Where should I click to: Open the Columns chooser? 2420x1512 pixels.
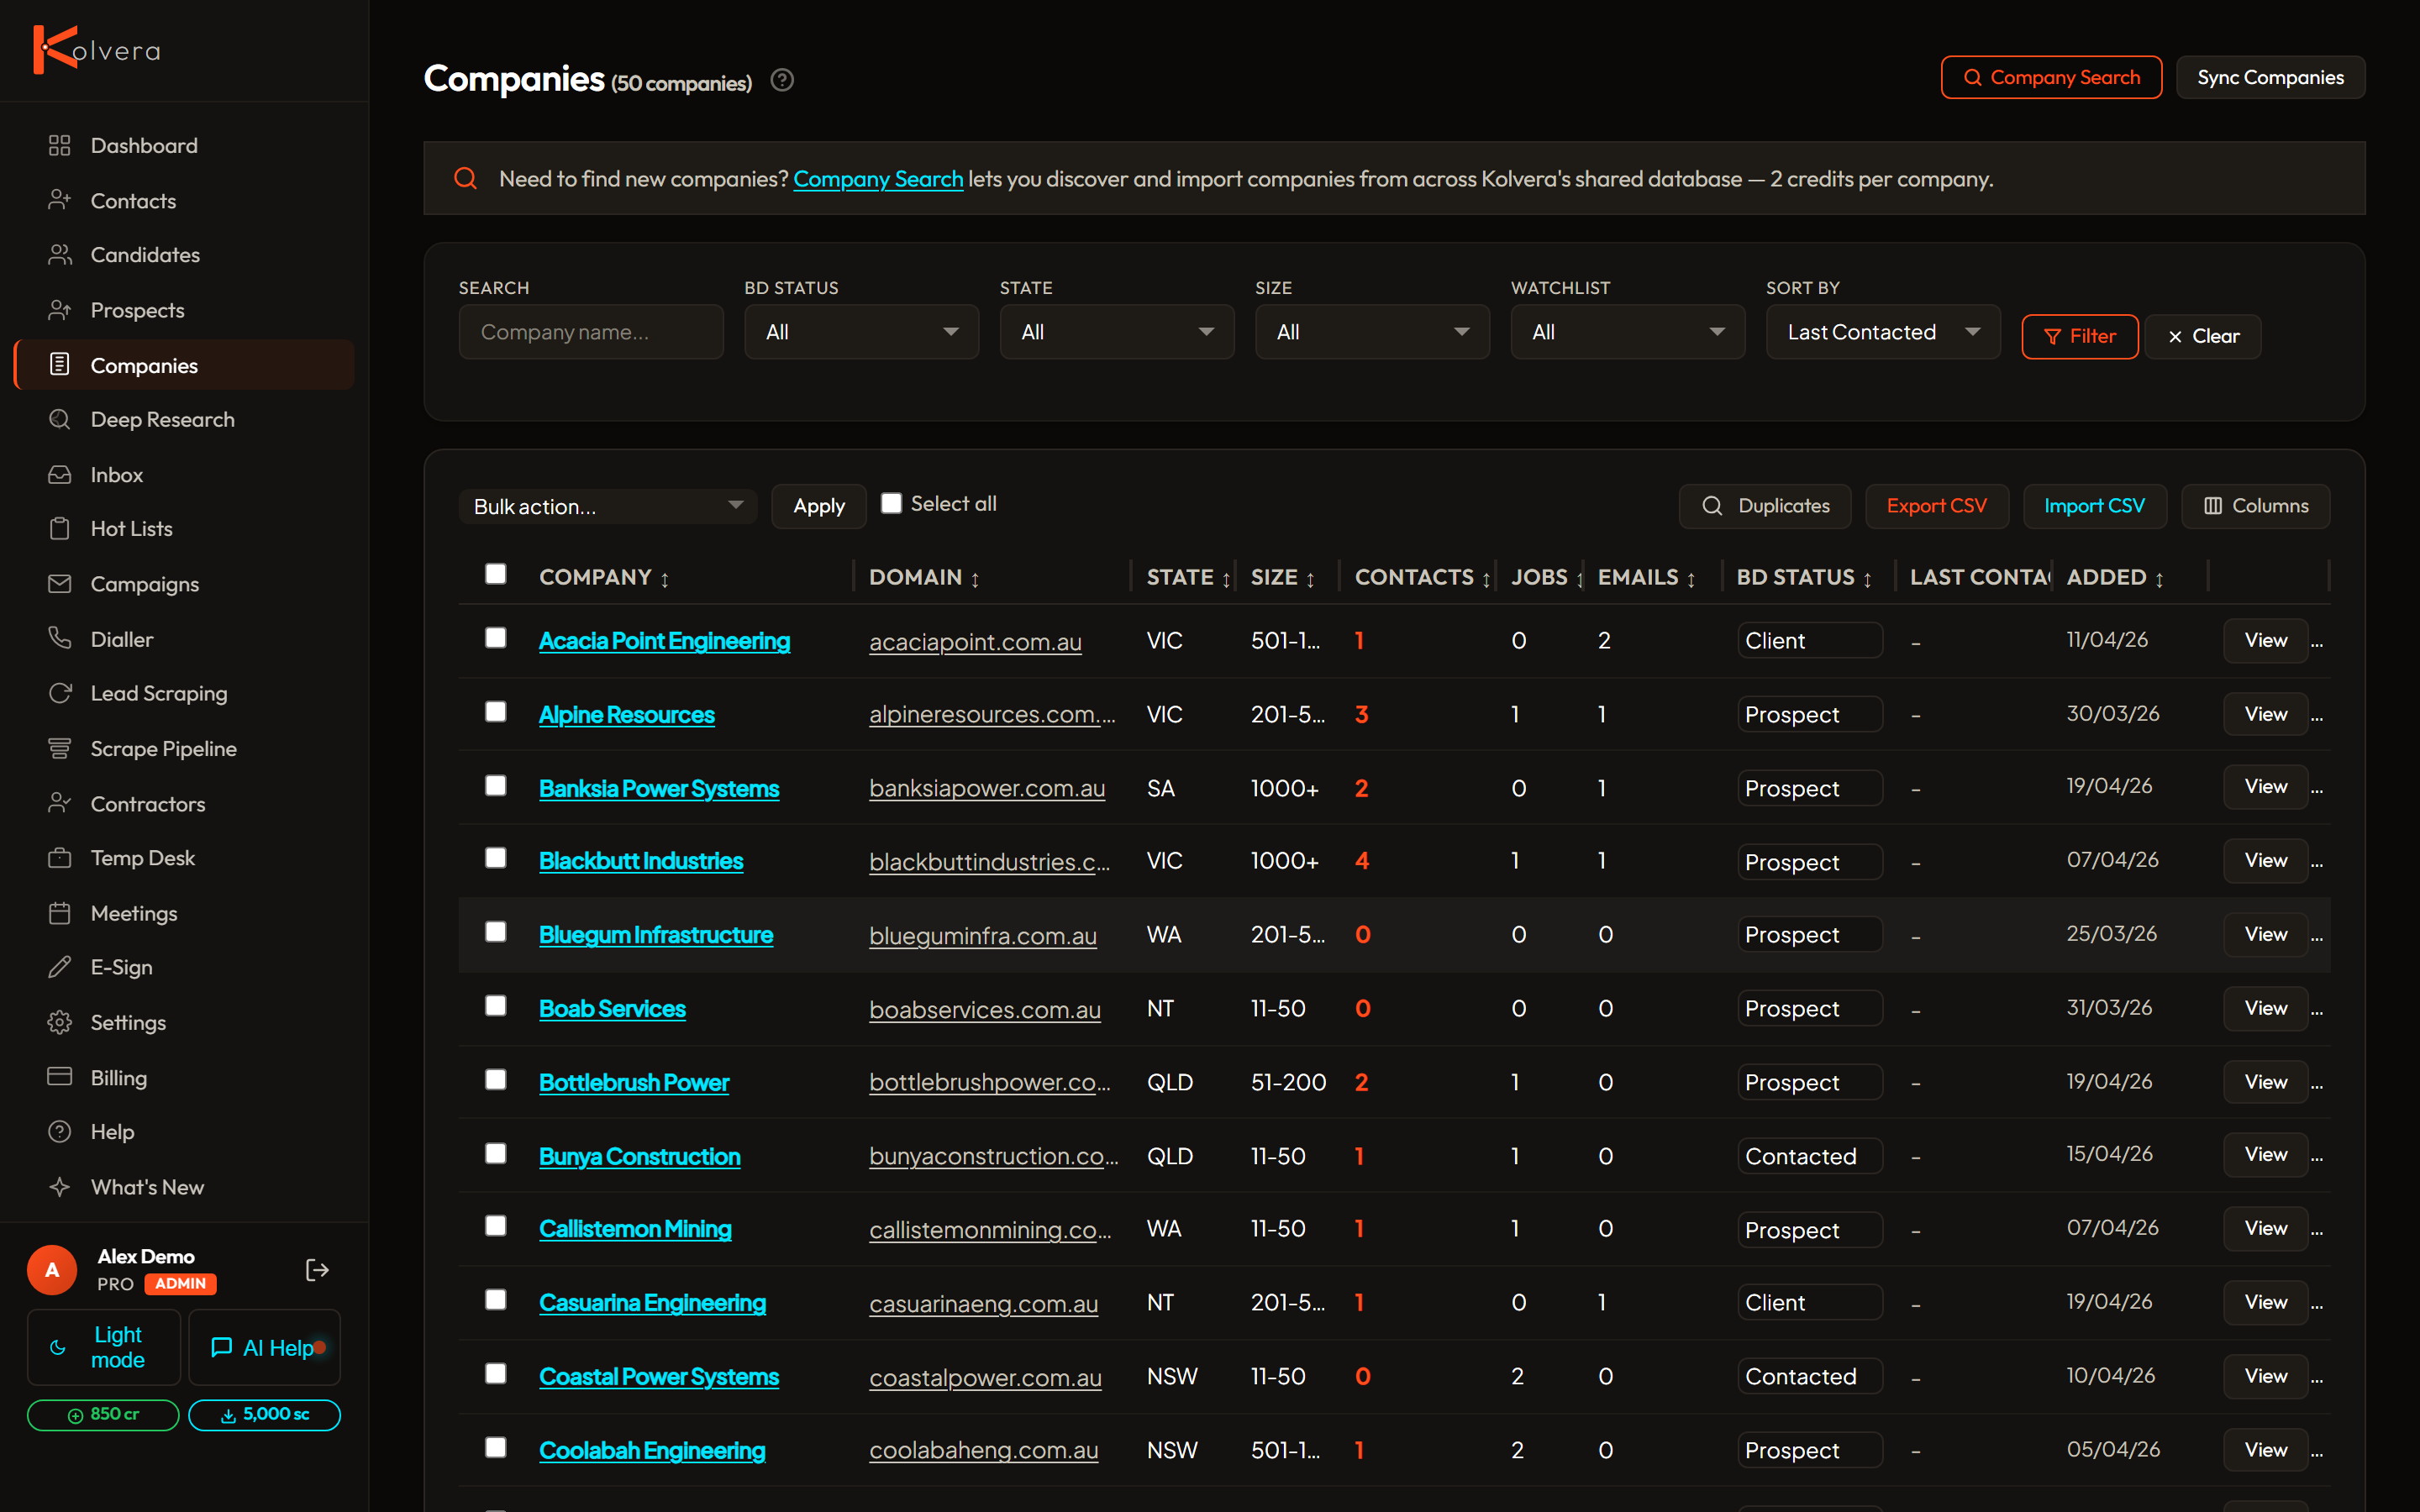click(2256, 506)
